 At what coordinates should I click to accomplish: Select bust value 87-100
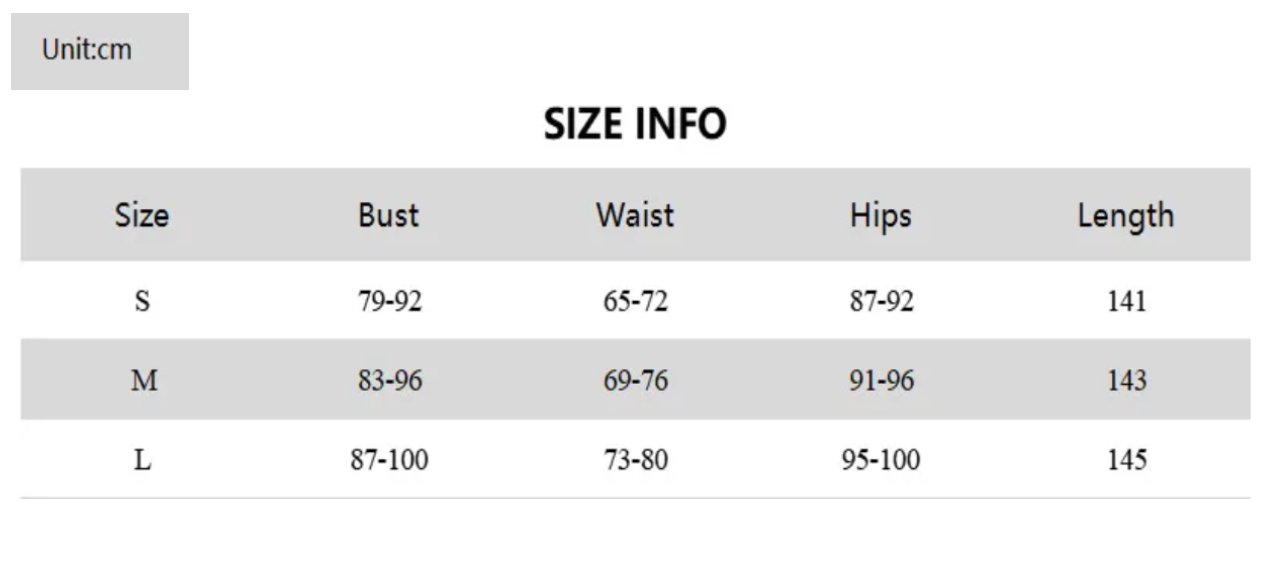pyautogui.click(x=389, y=460)
